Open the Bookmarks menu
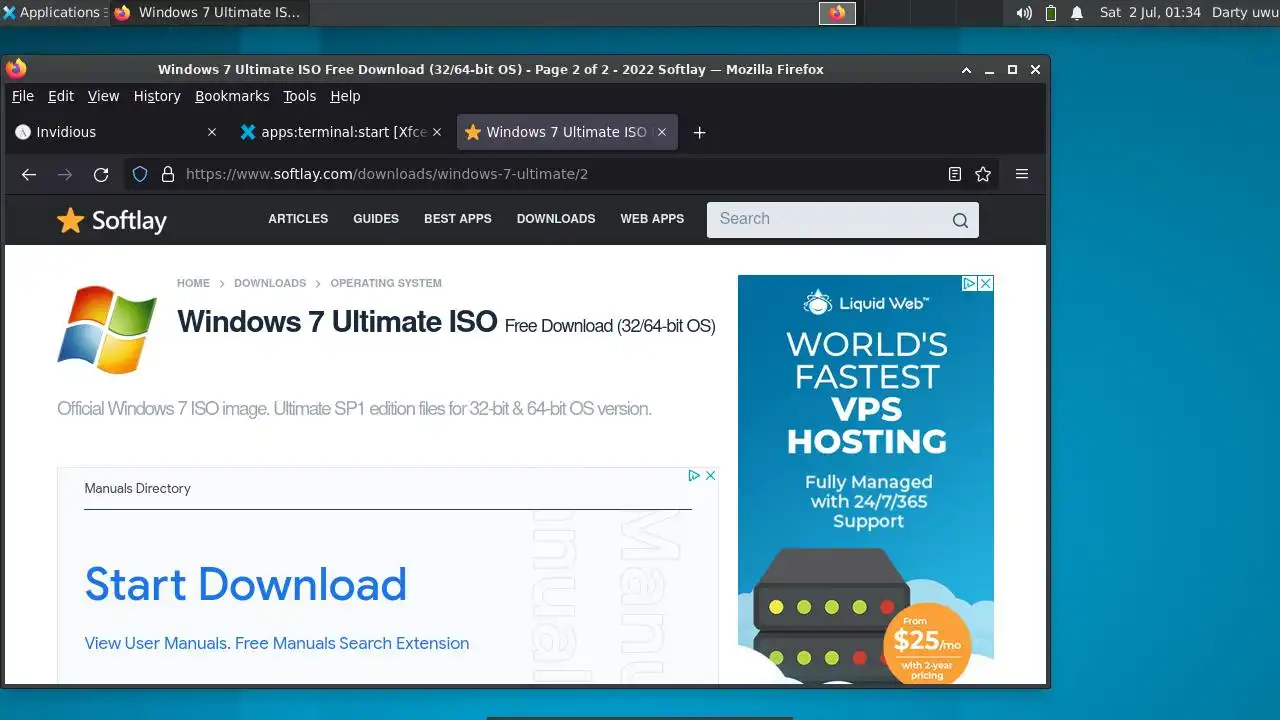 [232, 96]
